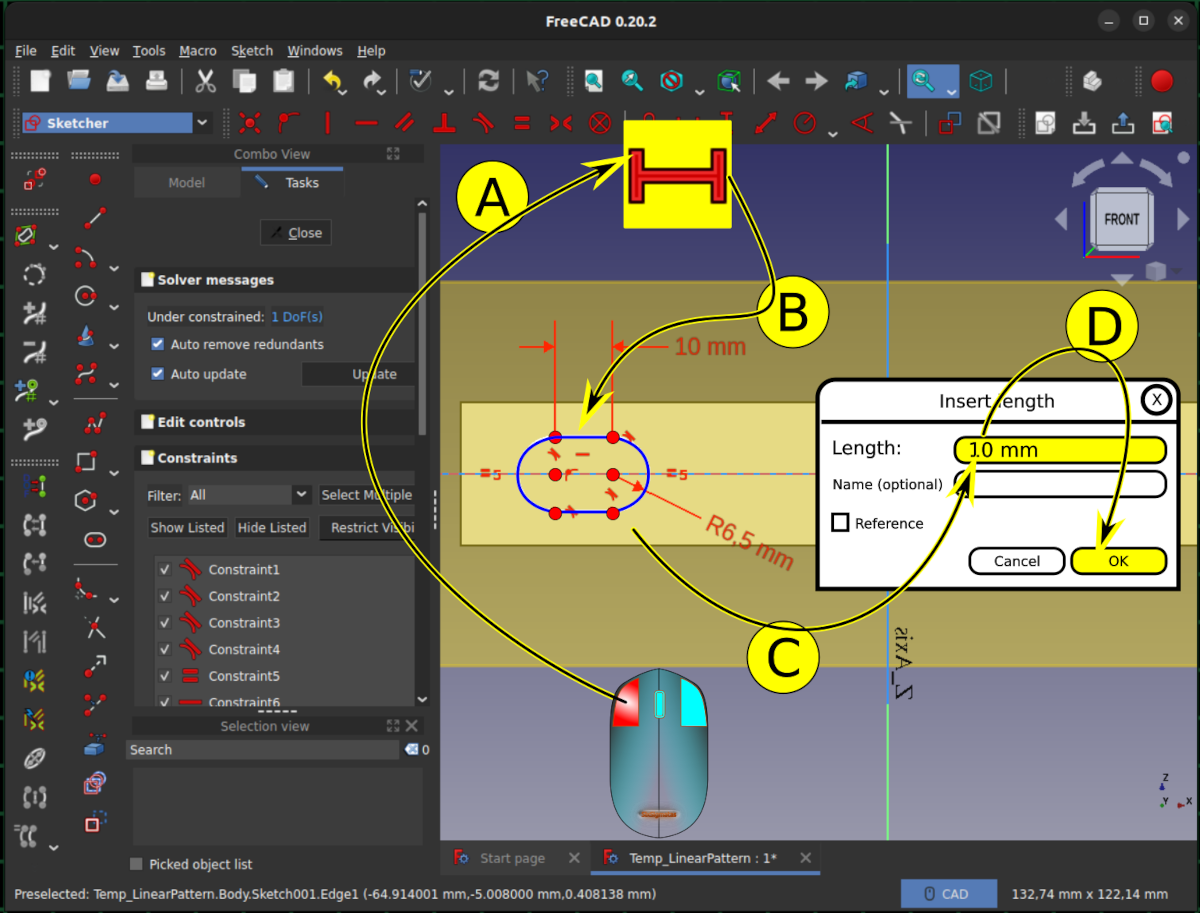The height and width of the screenshot is (913, 1200).
Task: Open the Windows menu
Action: [315, 50]
